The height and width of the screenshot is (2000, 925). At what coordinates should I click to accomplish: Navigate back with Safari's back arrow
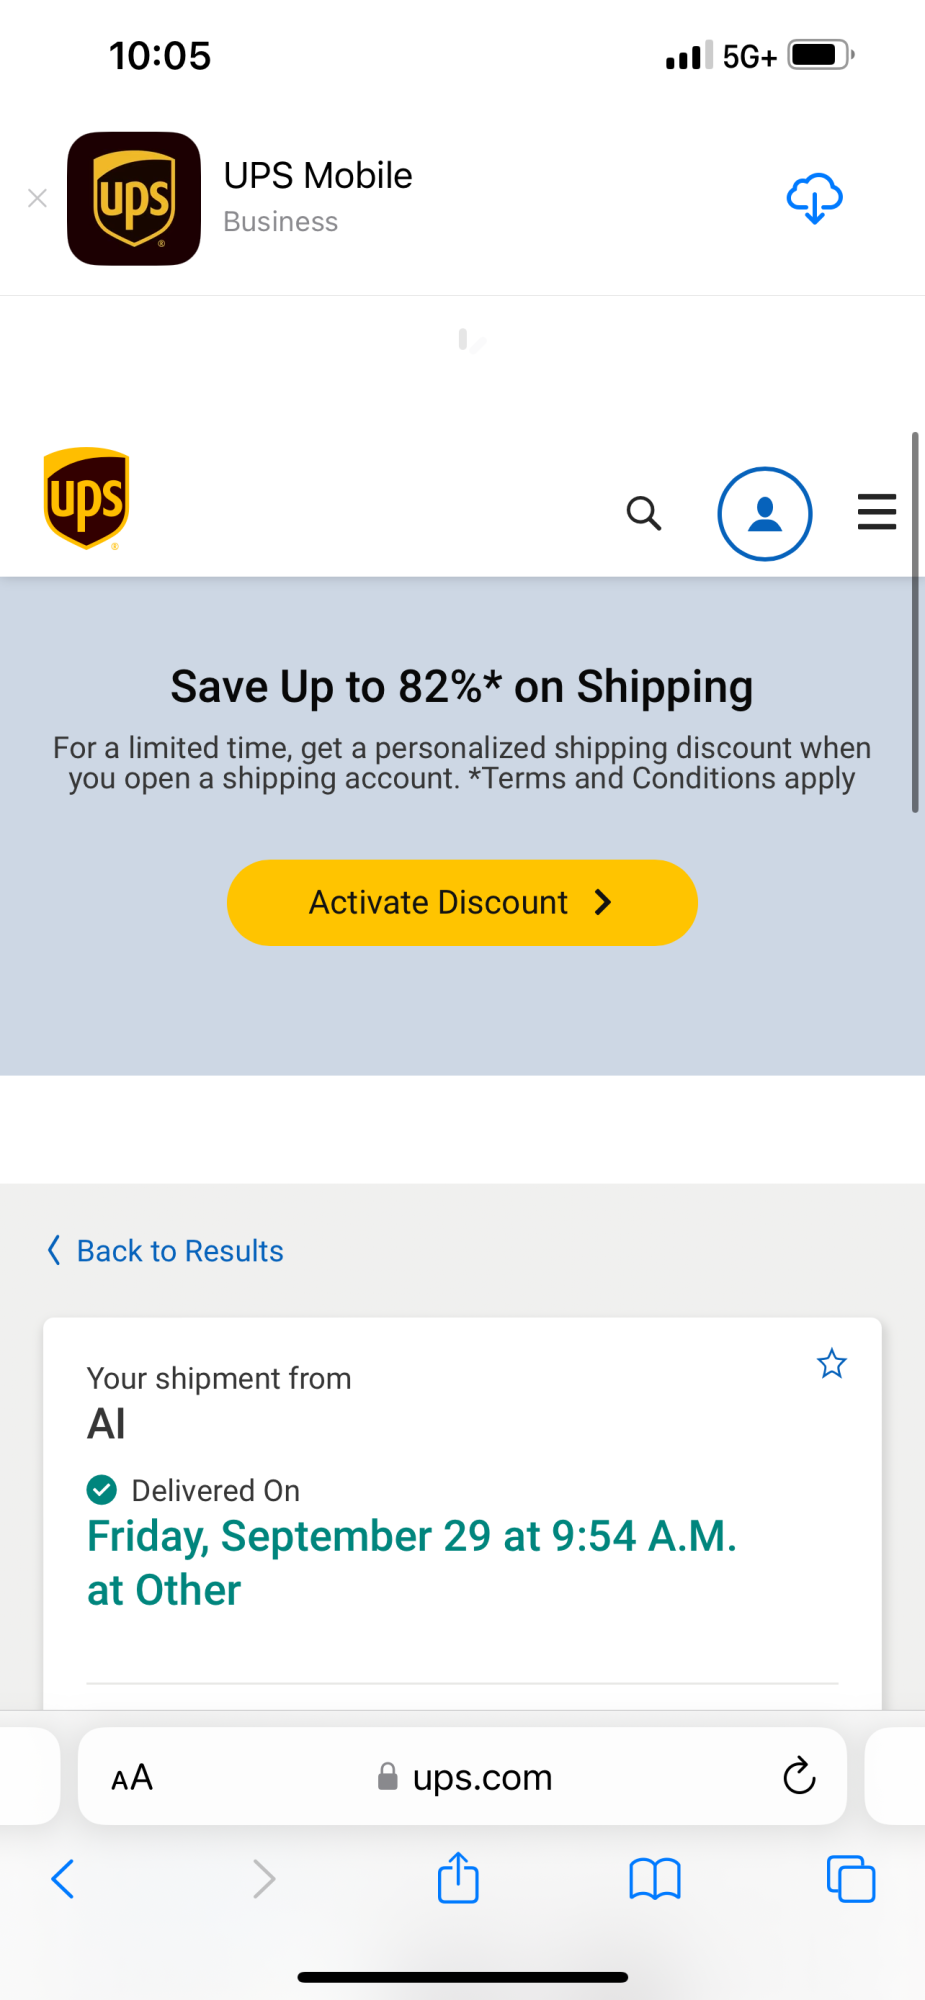(63, 1879)
